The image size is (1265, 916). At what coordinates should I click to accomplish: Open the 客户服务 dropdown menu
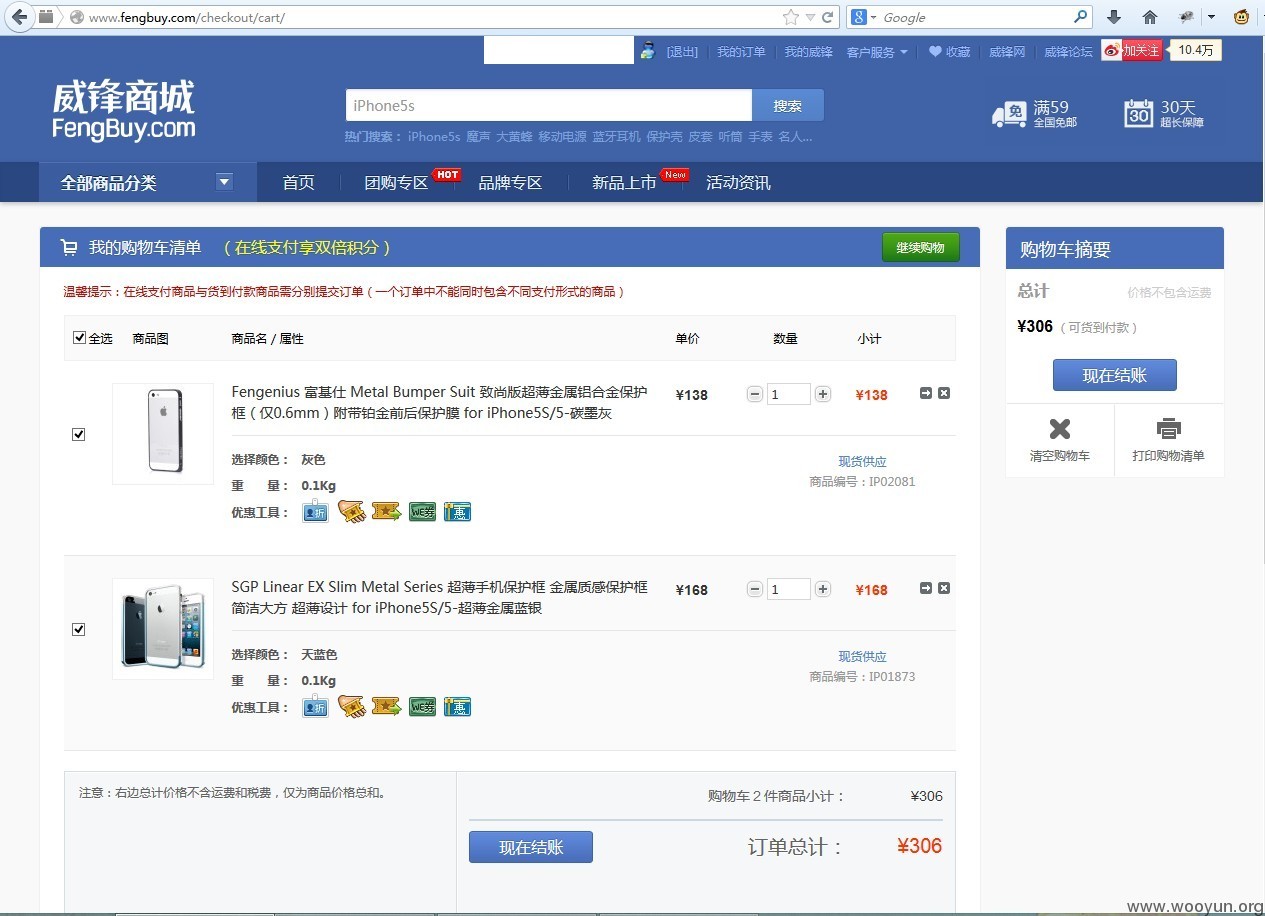pyautogui.click(x=877, y=52)
